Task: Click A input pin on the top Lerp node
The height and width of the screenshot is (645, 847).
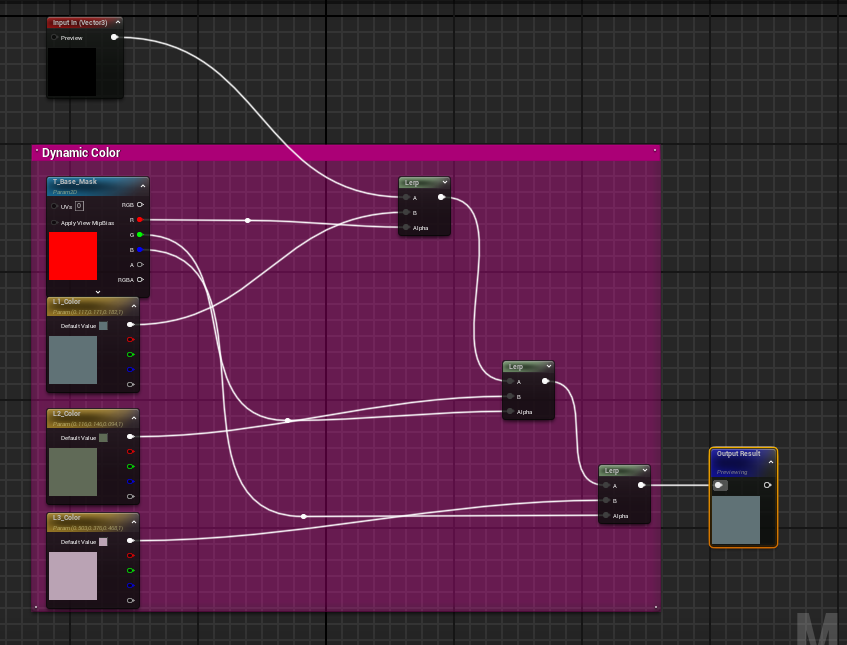Action: click(x=406, y=197)
